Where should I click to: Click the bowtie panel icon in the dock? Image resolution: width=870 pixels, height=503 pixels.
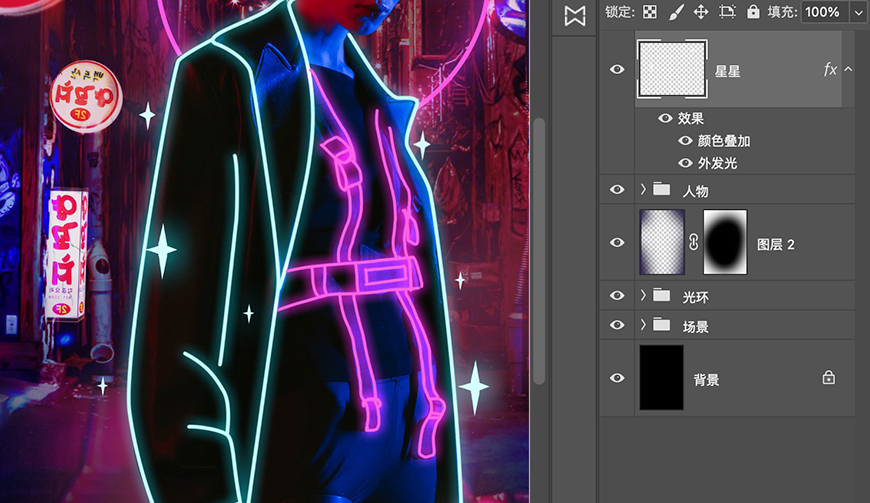point(575,16)
